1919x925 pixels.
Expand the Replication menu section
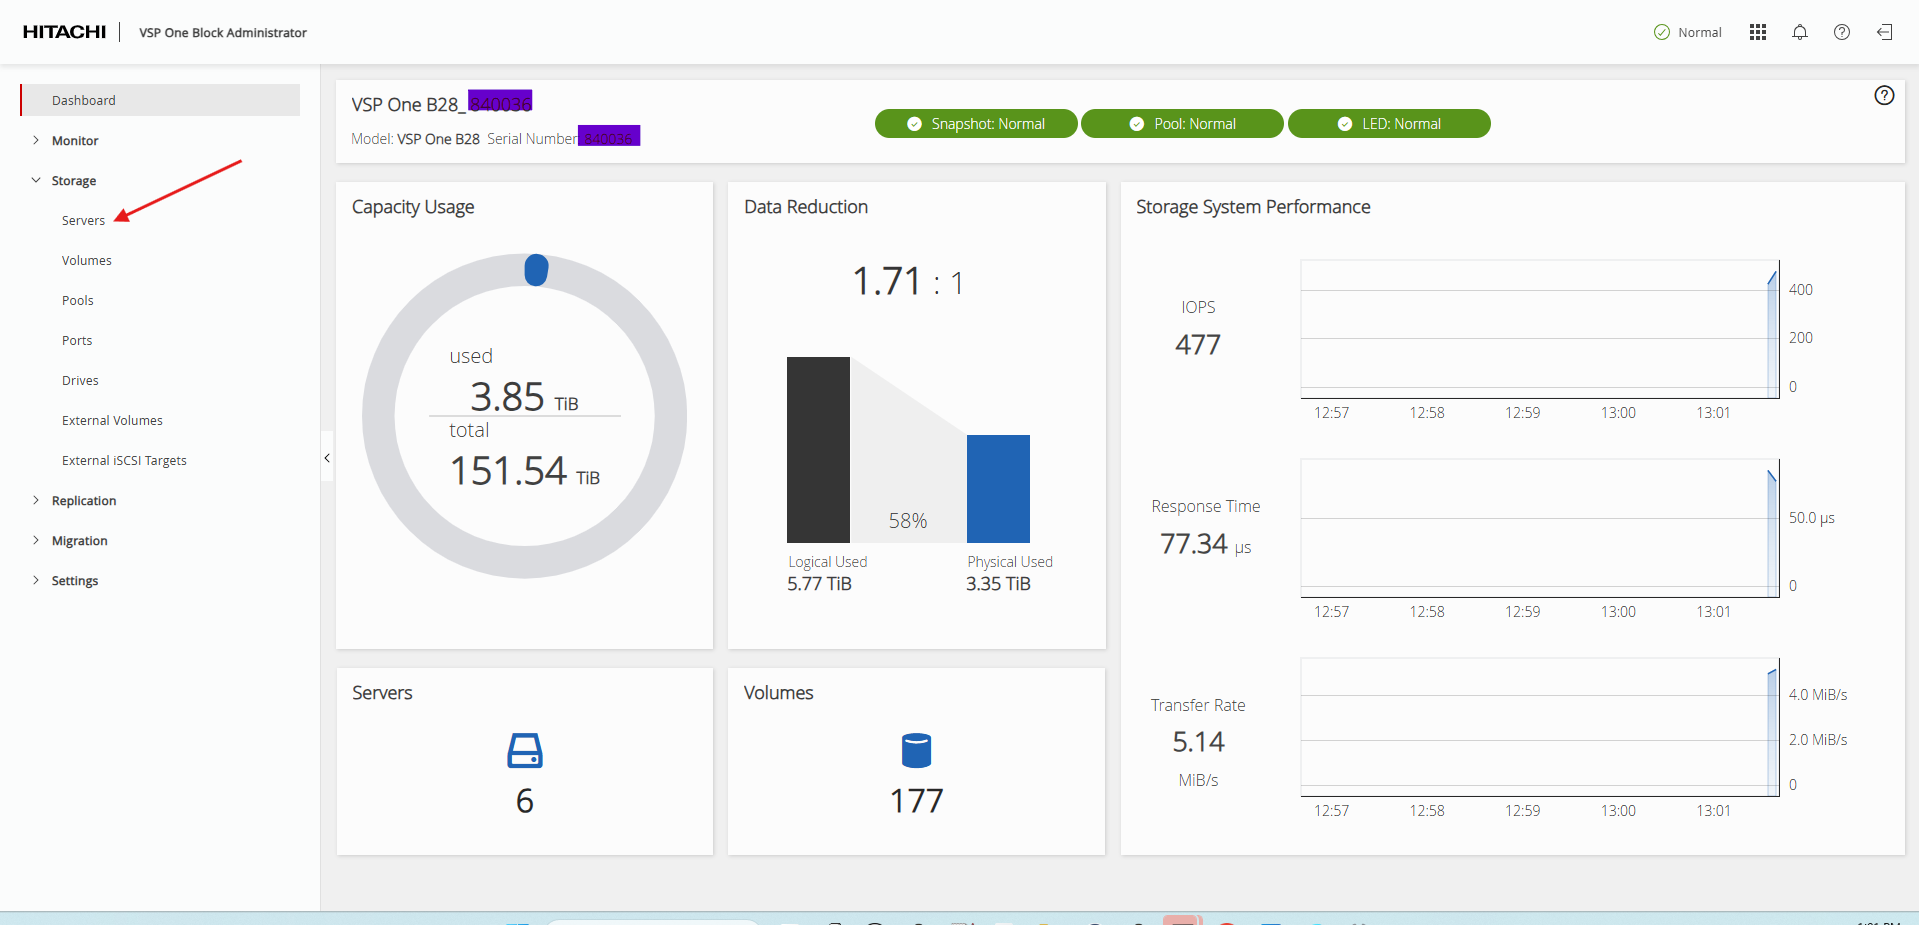84,501
